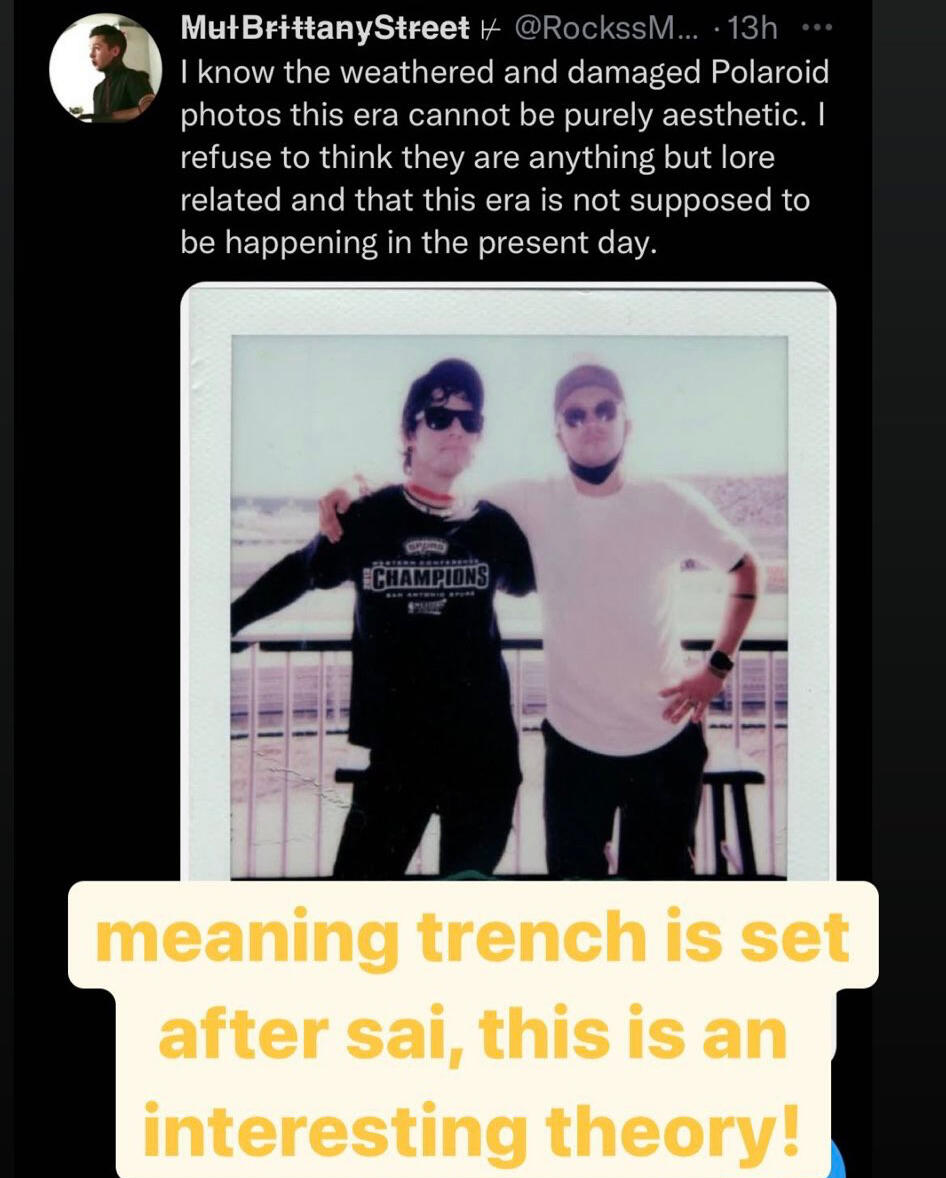
Task: Click the red bandana around the person's neck
Action: (x=431, y=494)
